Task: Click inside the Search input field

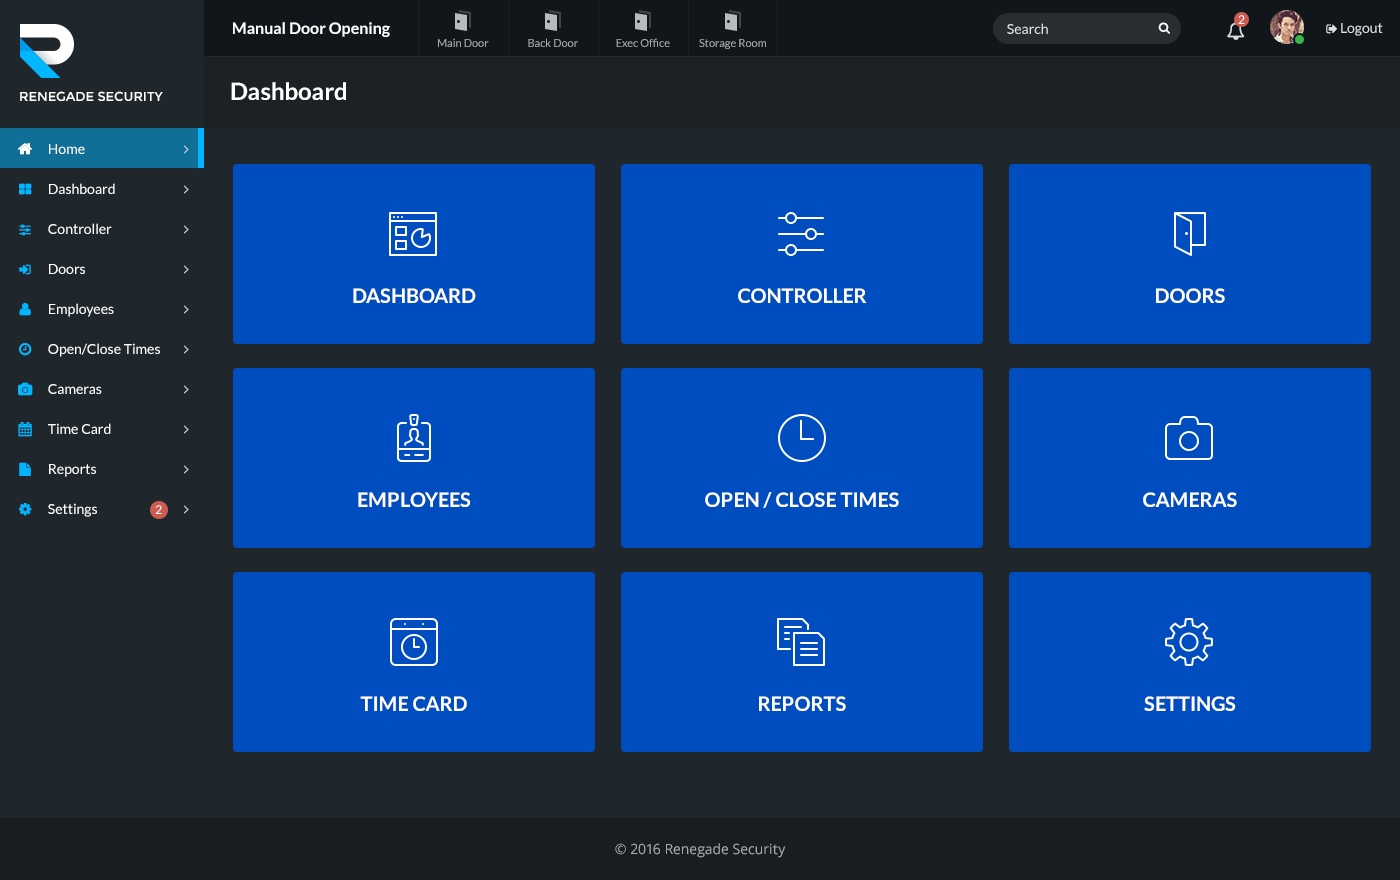Action: coord(1070,28)
